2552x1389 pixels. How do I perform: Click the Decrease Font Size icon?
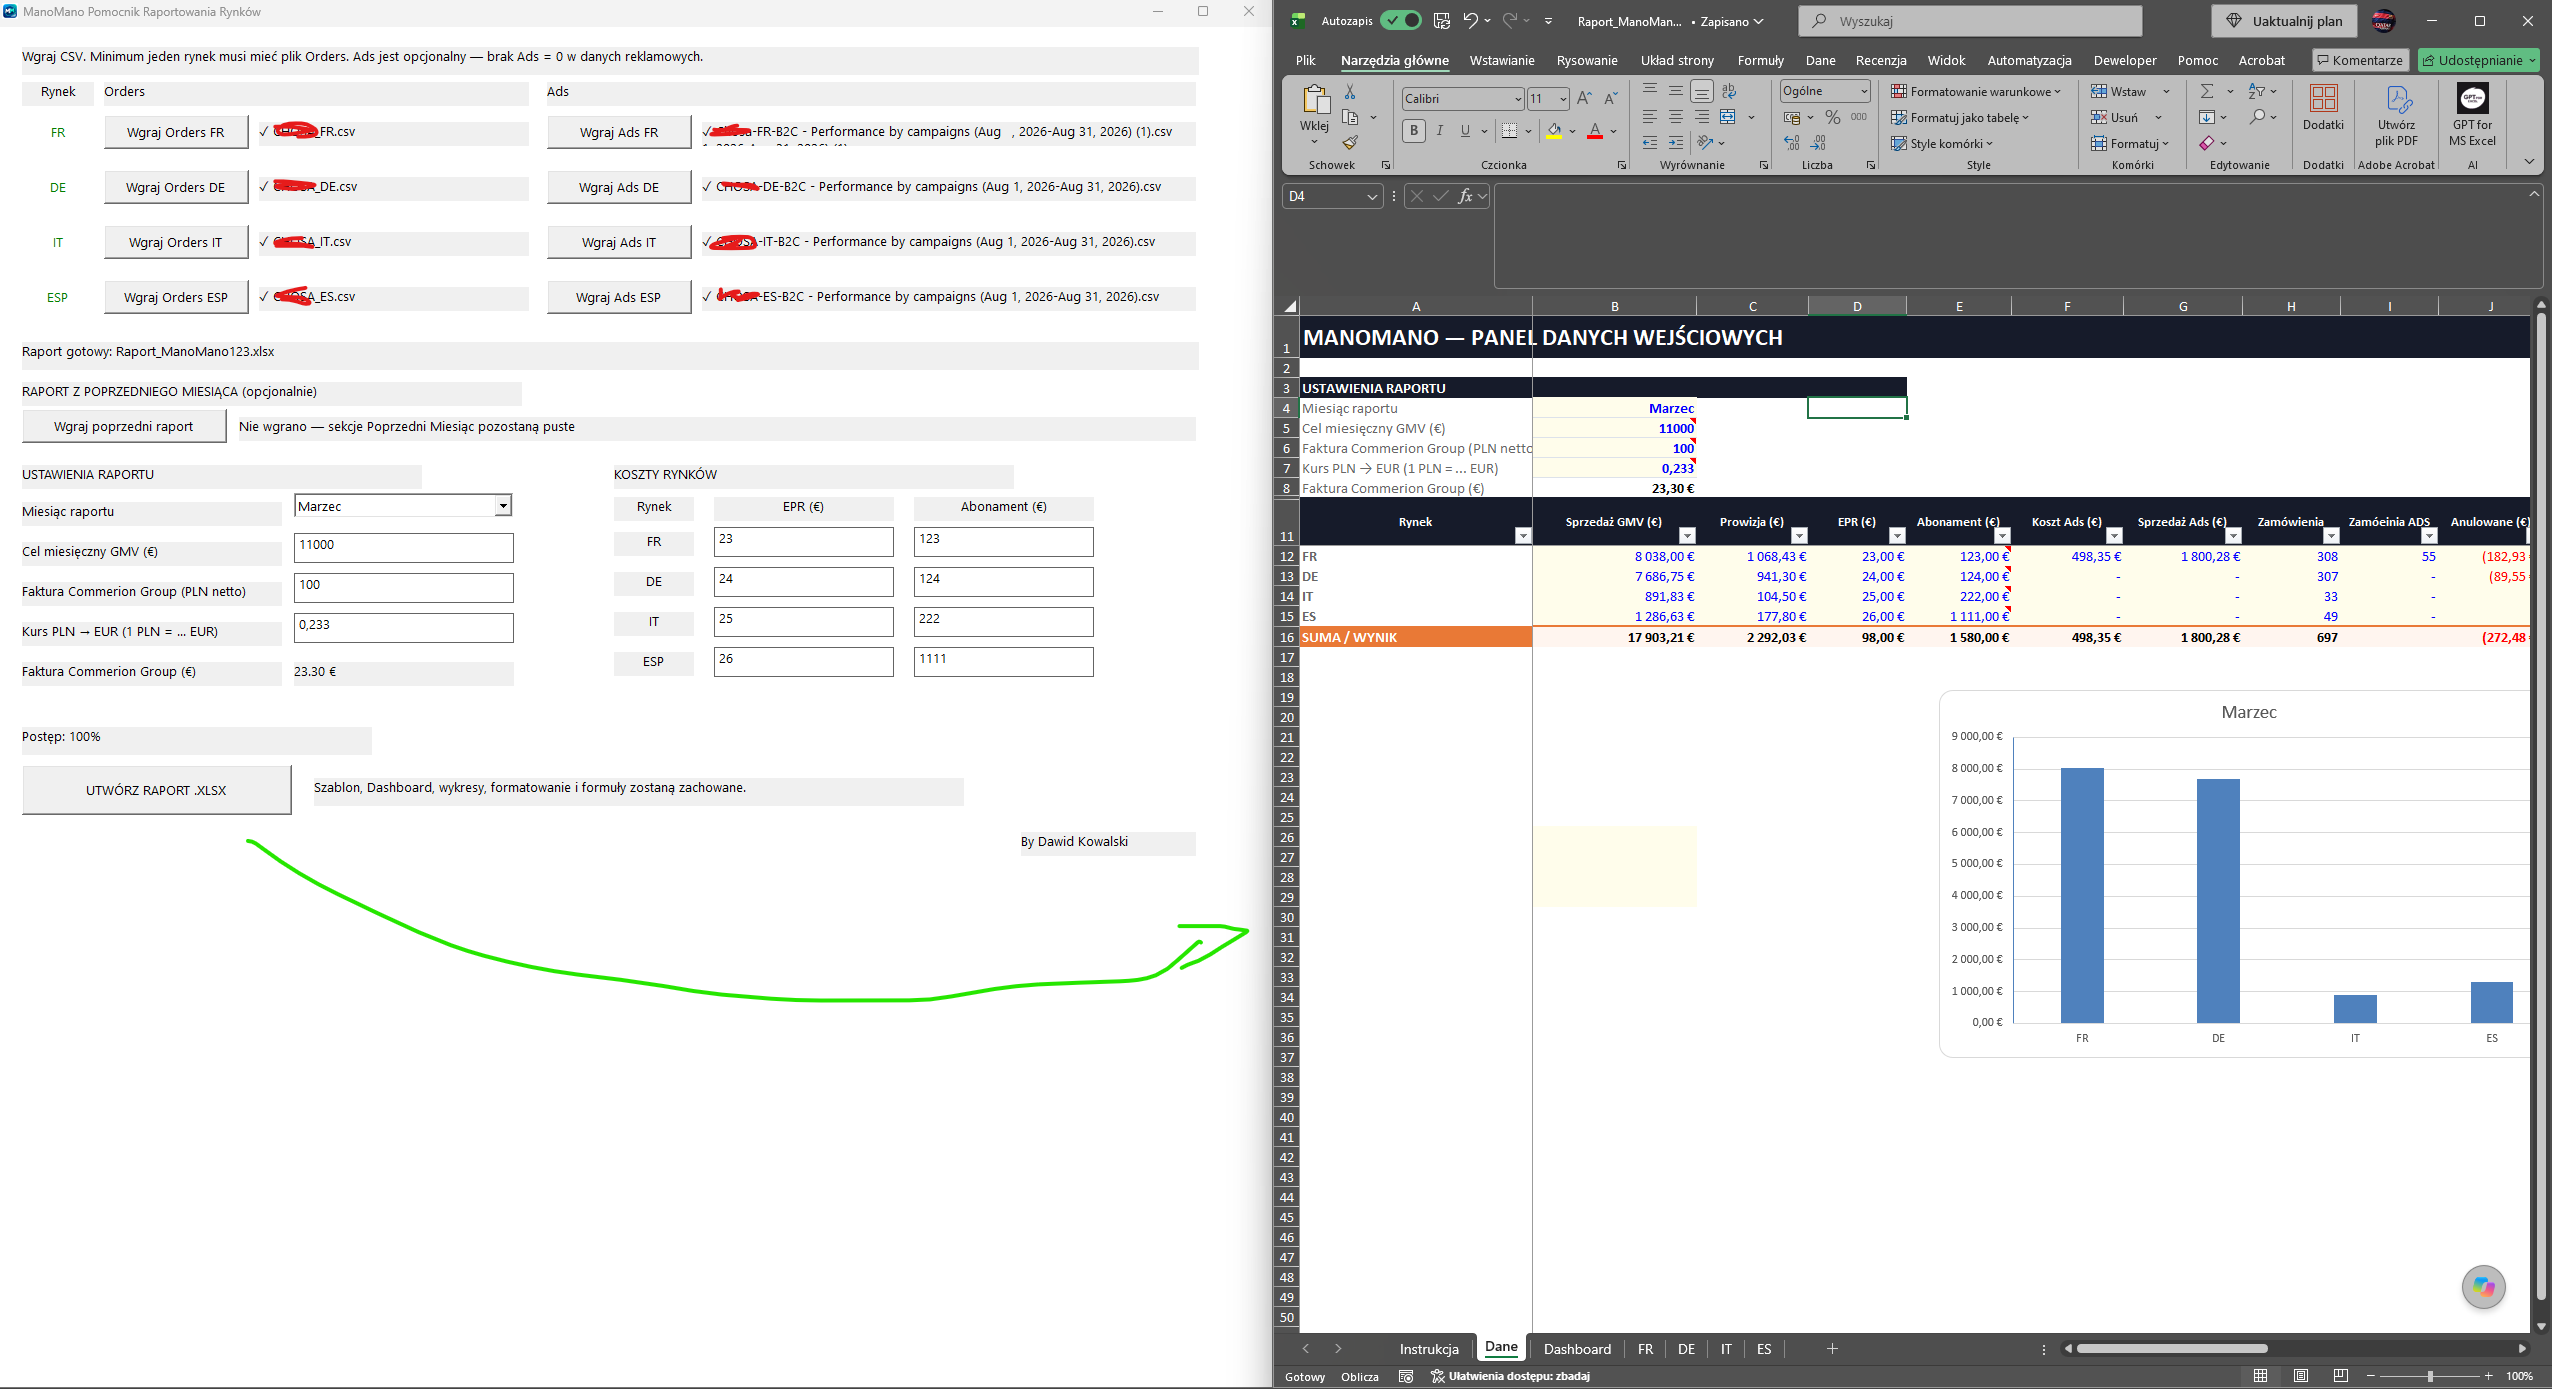click(x=1610, y=98)
